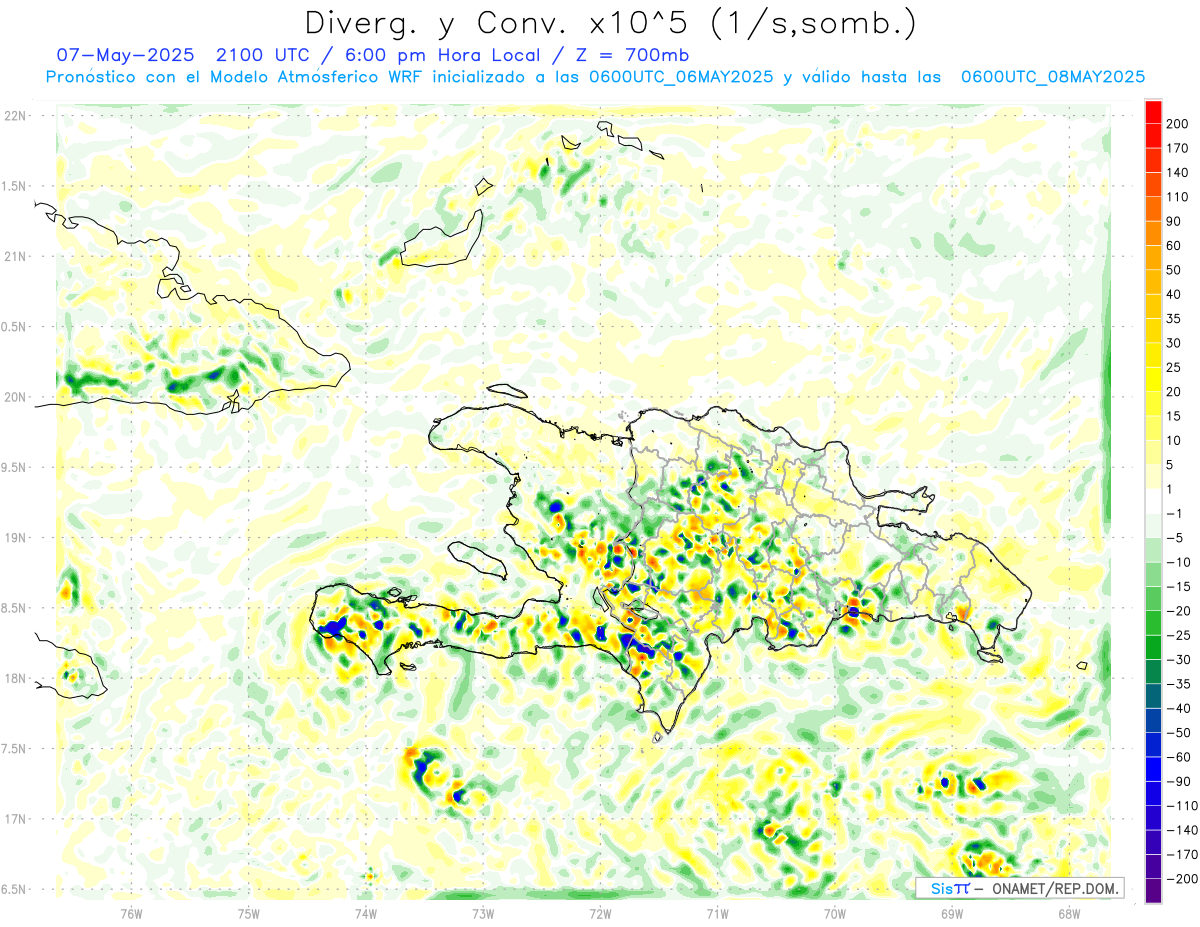Viewport: 1200px width, 927px height.
Task: Click the "72W" longitude label
Action: click(x=600, y=913)
